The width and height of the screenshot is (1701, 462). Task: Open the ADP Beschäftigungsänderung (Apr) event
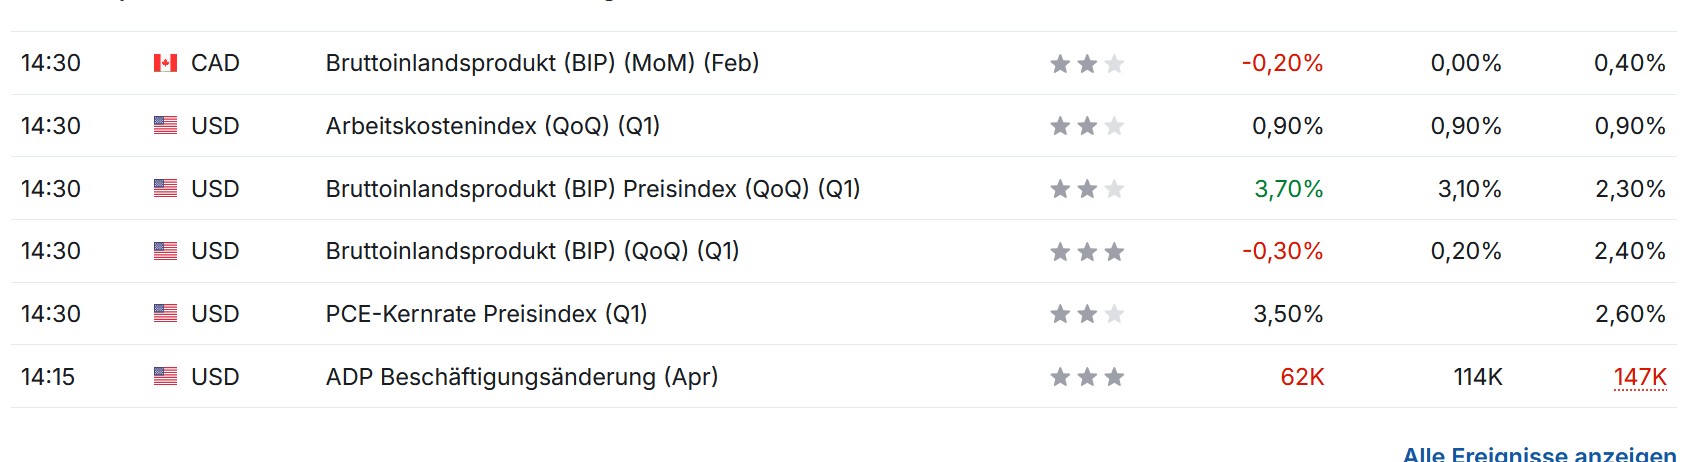[x=521, y=377]
